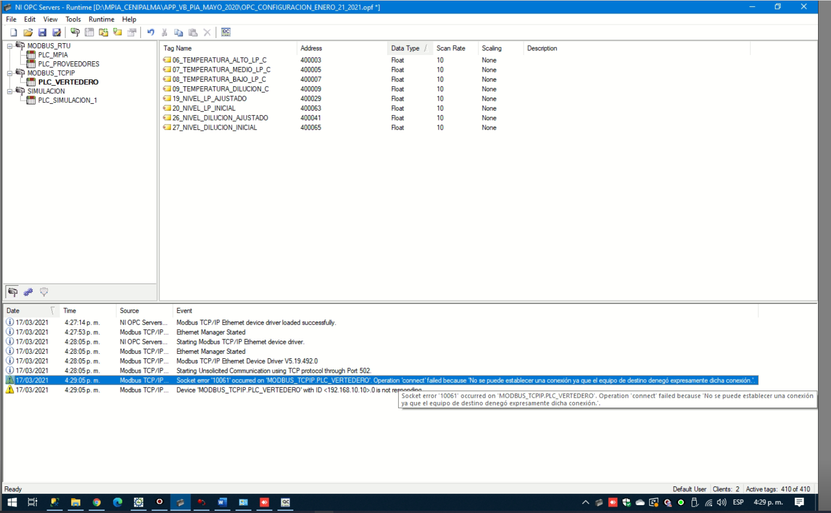Image resolution: width=831 pixels, height=513 pixels.
Task: Open the Tools menu
Action: click(73, 19)
